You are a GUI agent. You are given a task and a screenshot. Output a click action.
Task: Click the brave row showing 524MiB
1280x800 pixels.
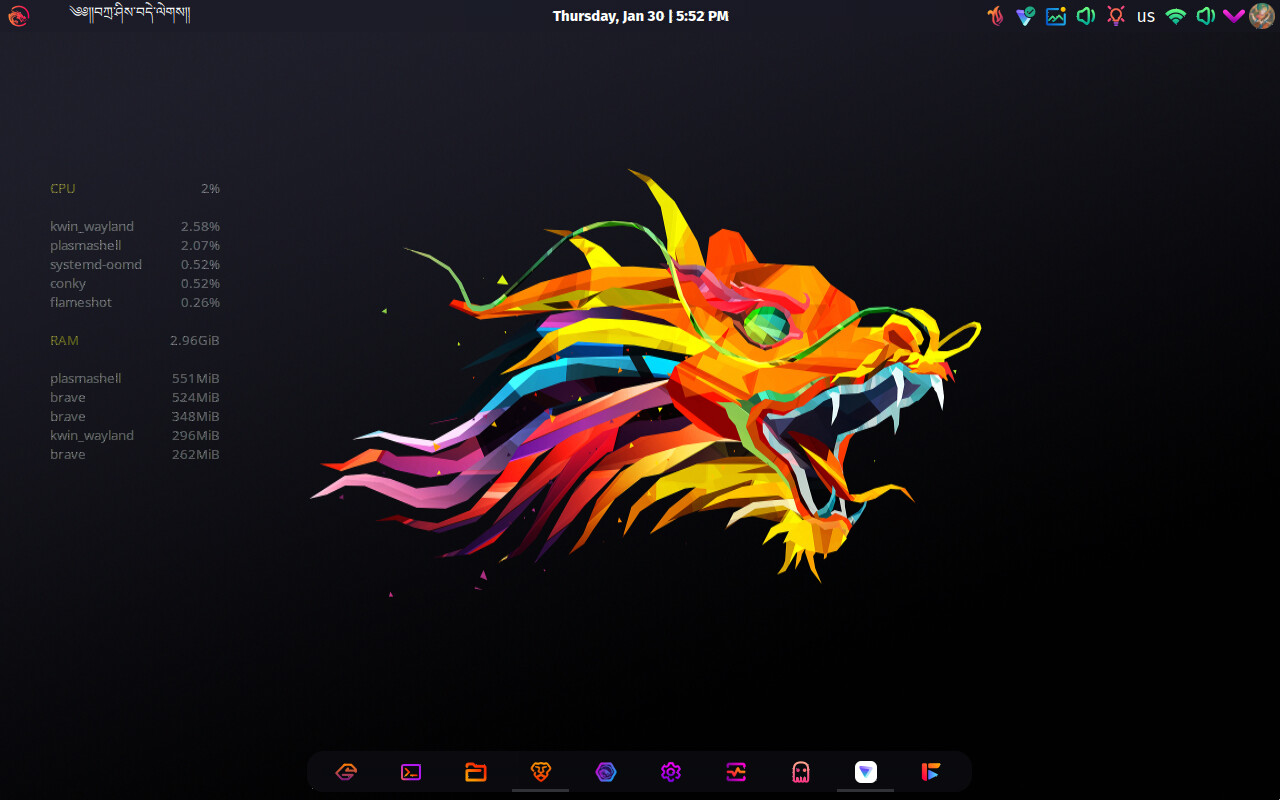(x=135, y=398)
